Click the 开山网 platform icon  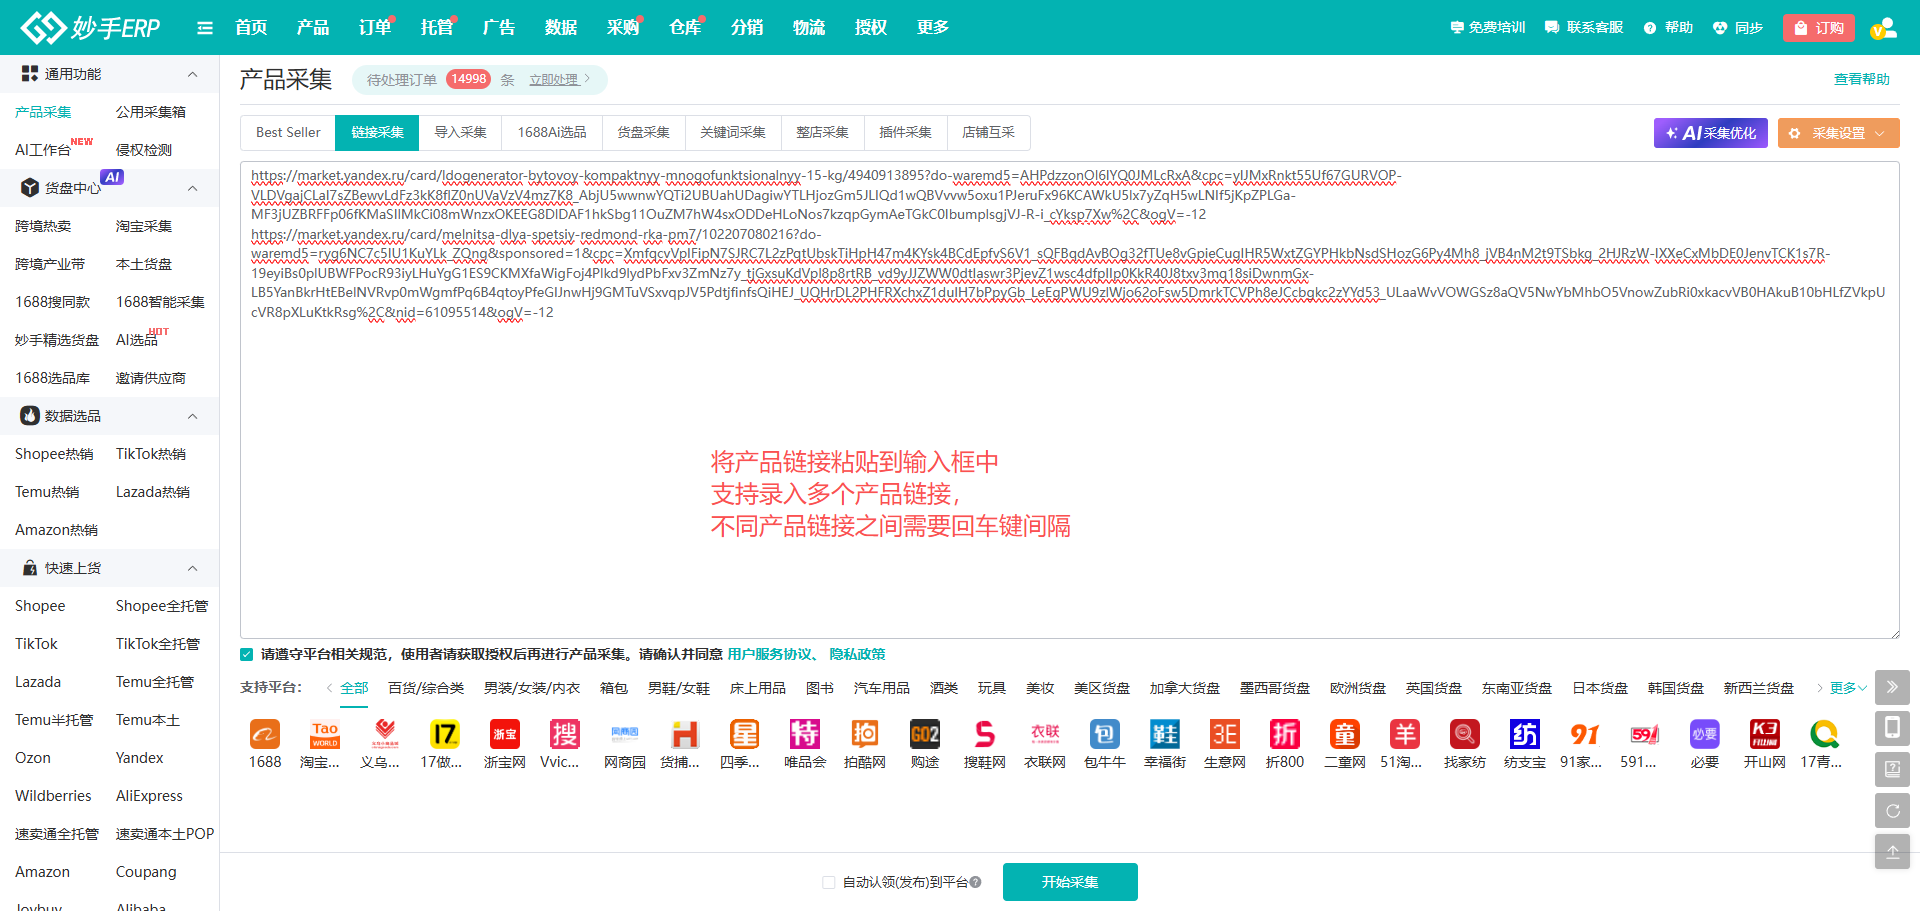[1764, 735]
